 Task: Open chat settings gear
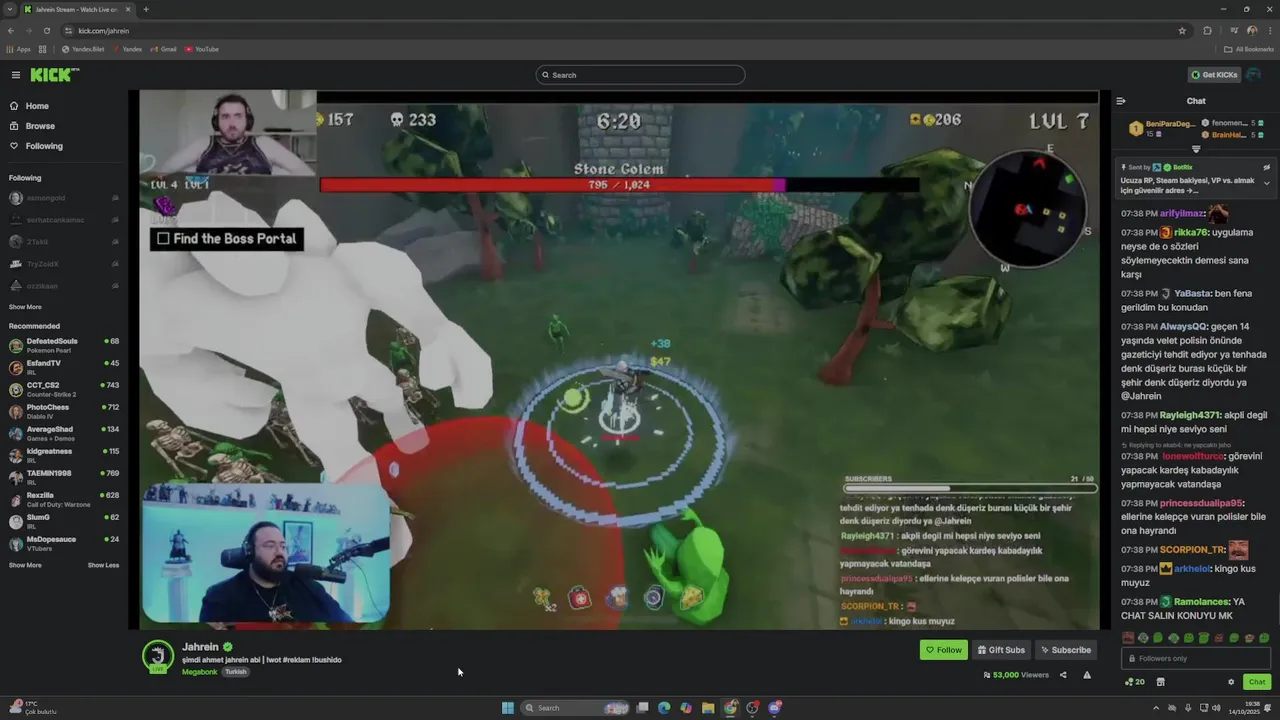(1231, 682)
